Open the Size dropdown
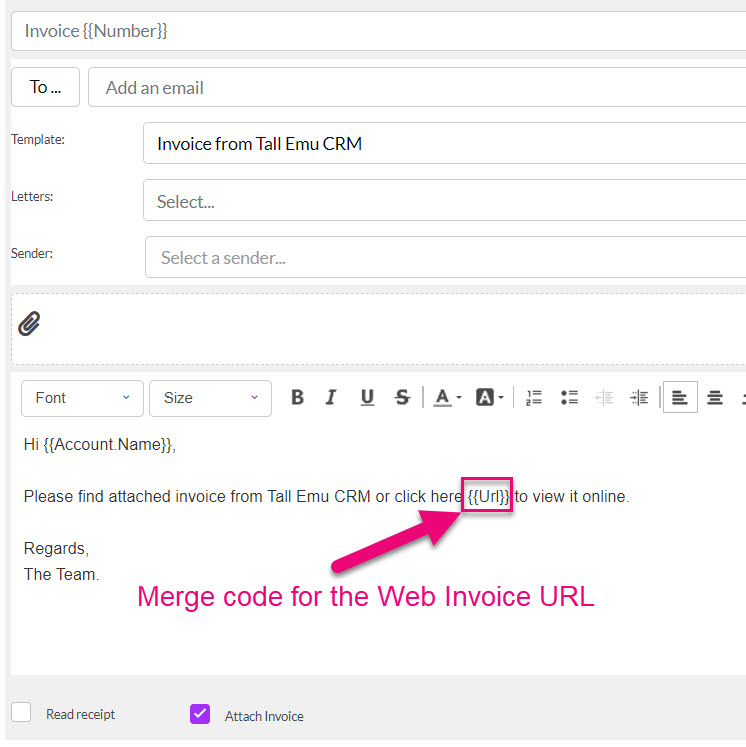This screenshot has height=747, width=746. pos(210,398)
